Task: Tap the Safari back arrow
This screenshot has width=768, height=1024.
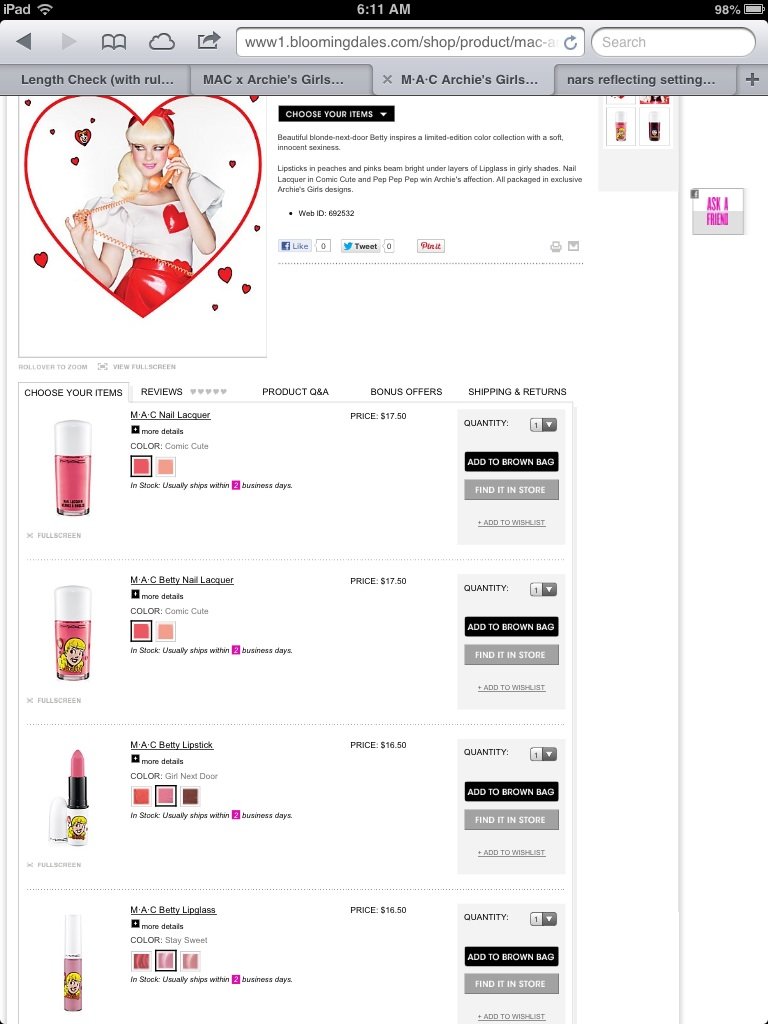Action: pos(24,42)
